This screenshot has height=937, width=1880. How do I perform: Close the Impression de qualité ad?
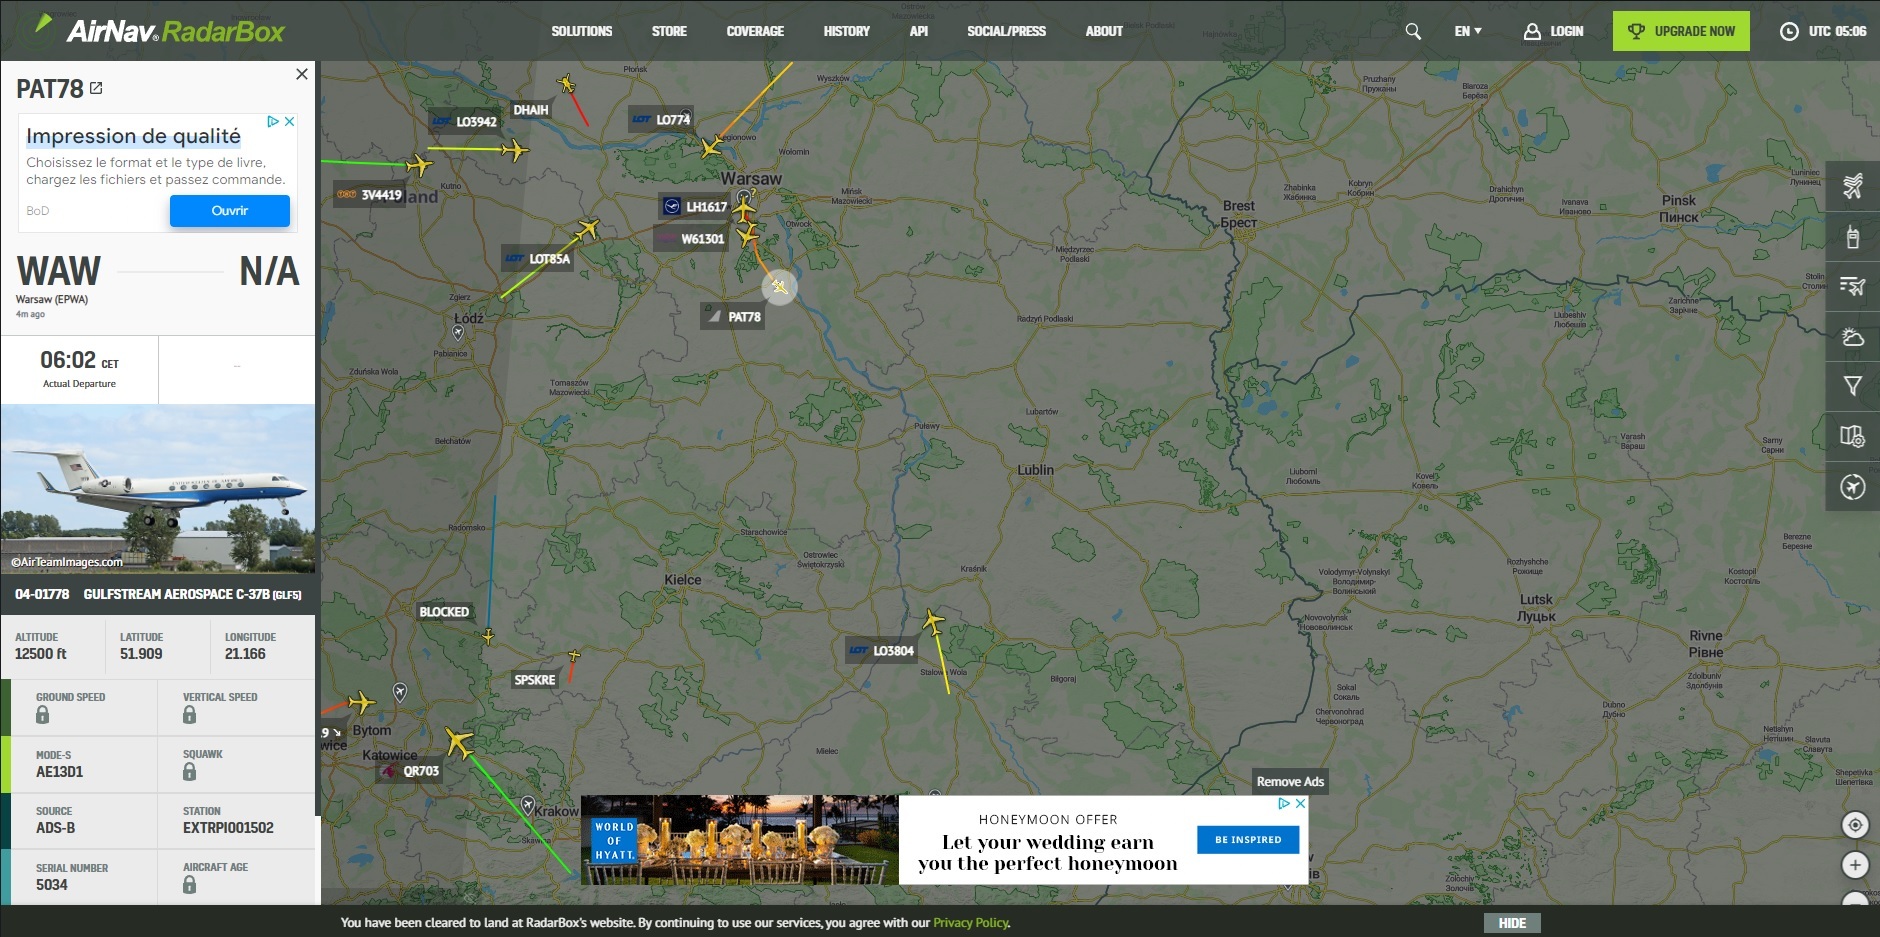pyautogui.click(x=290, y=121)
